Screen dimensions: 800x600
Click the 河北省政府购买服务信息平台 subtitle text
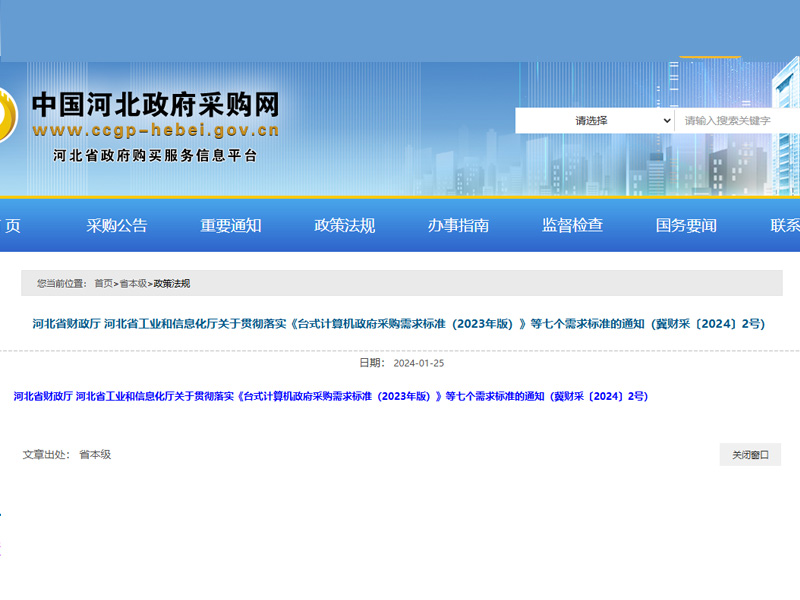(155, 156)
